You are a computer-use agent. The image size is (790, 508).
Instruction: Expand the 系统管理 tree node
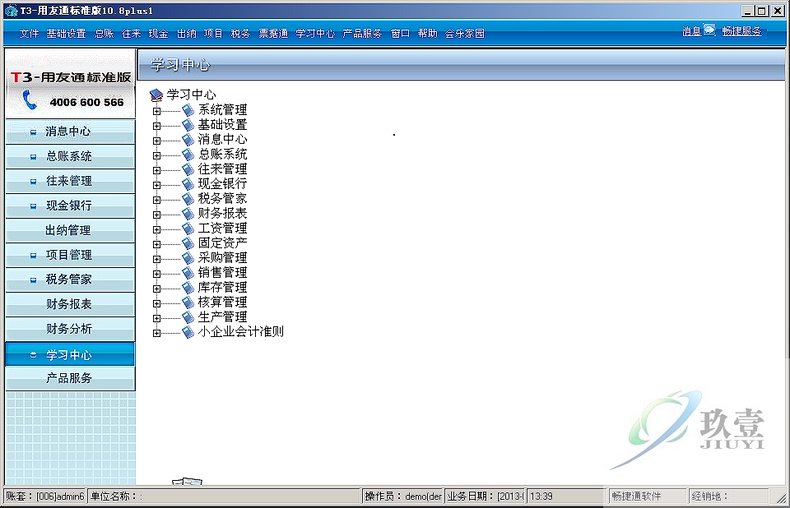(x=157, y=111)
